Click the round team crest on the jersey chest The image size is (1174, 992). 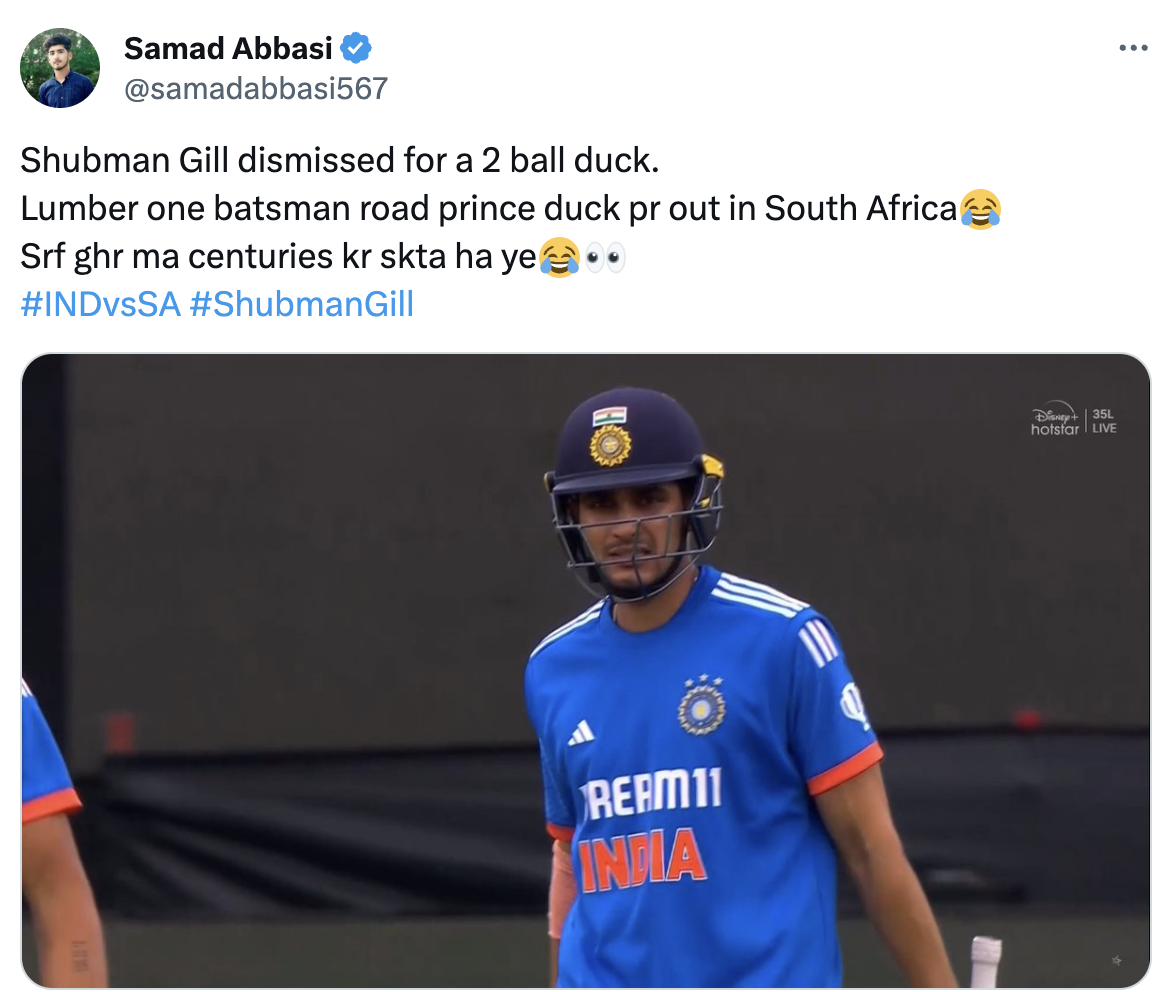[701, 707]
